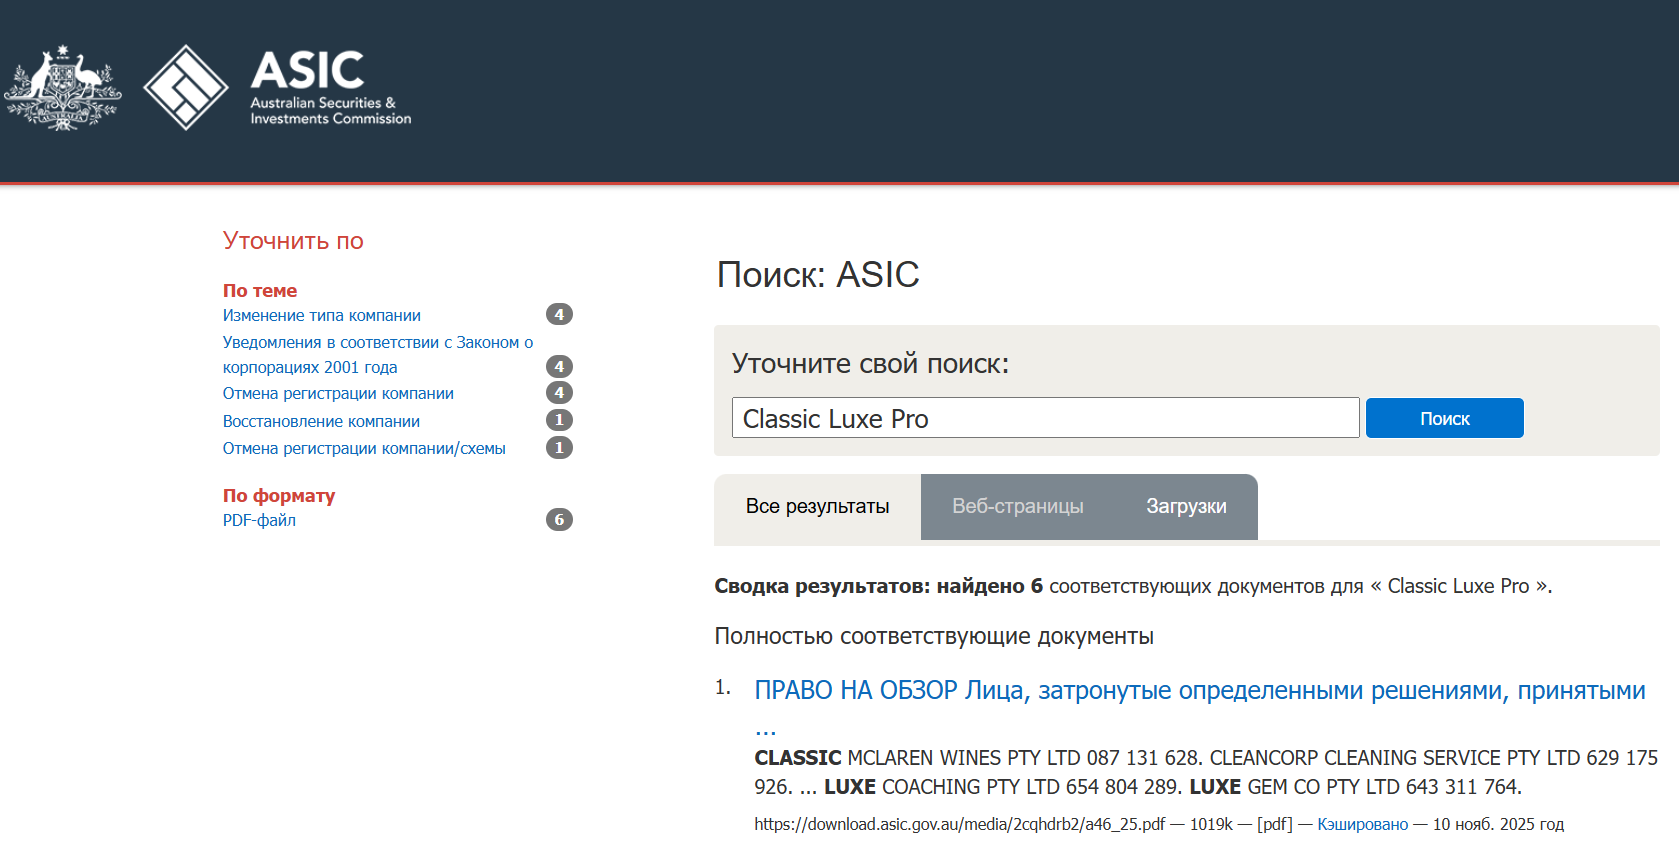Open the 'Кэшировано' cached version link
The width and height of the screenshot is (1679, 847).
[x=1362, y=824]
